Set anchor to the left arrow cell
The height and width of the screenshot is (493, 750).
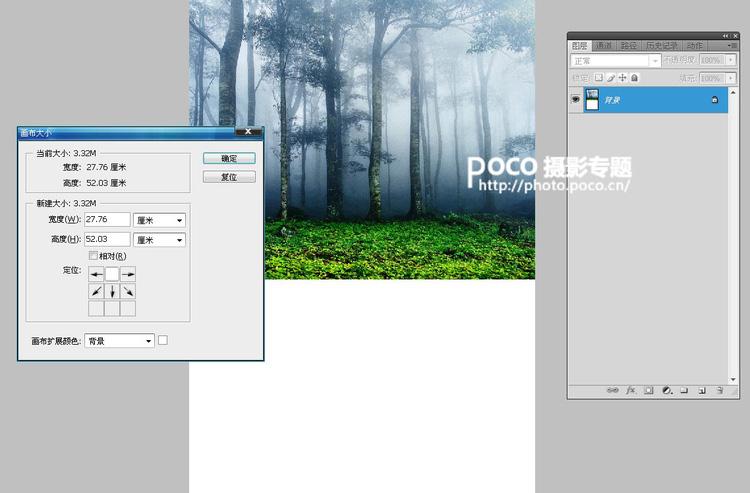coord(97,274)
